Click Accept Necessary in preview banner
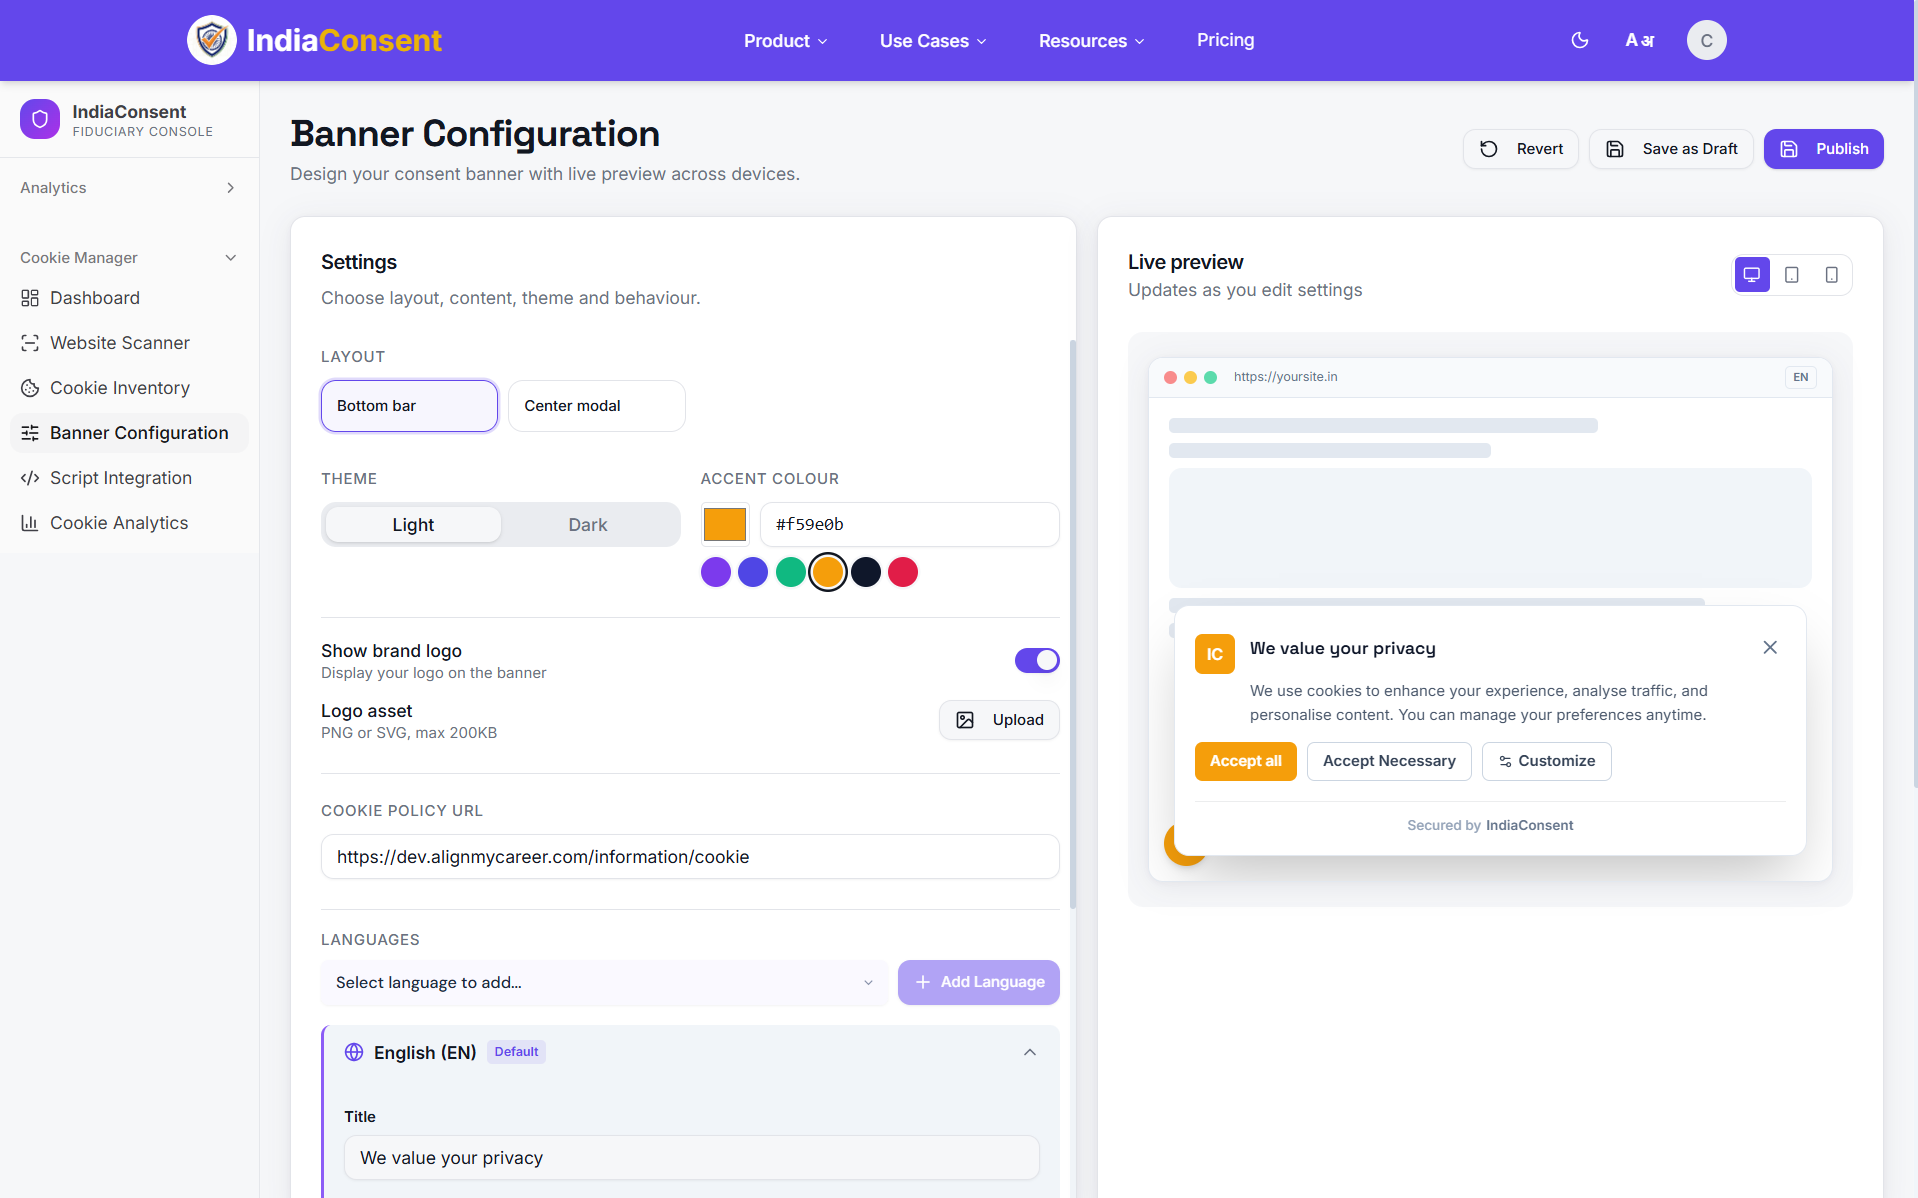The width and height of the screenshot is (1918, 1198). 1389,761
